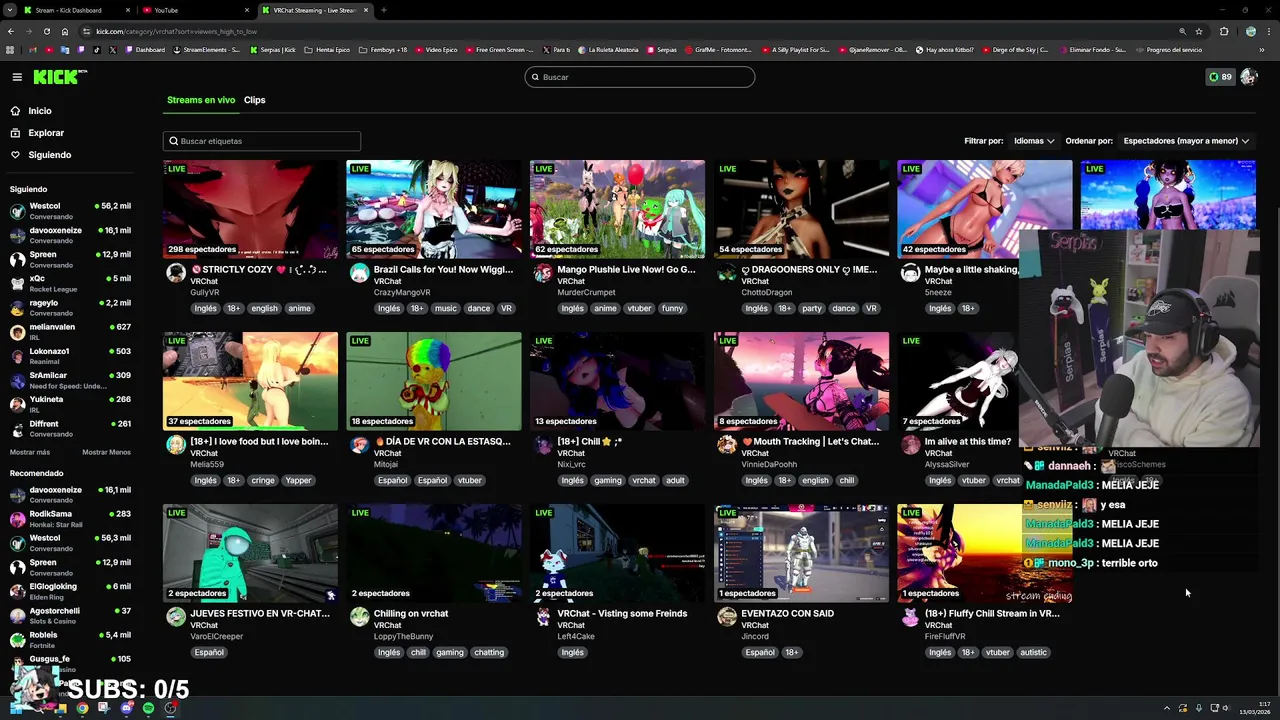
Task: Open Agostorchelli in the Recomendado list
Action: click(70, 615)
